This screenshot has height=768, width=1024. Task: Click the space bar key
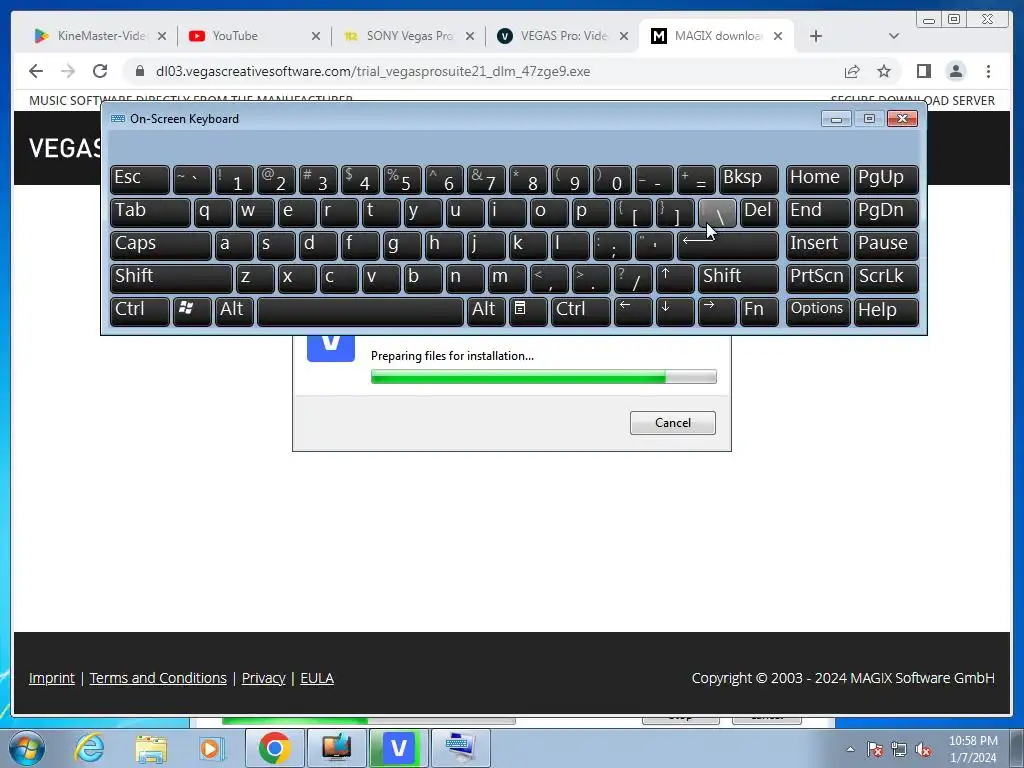click(360, 311)
